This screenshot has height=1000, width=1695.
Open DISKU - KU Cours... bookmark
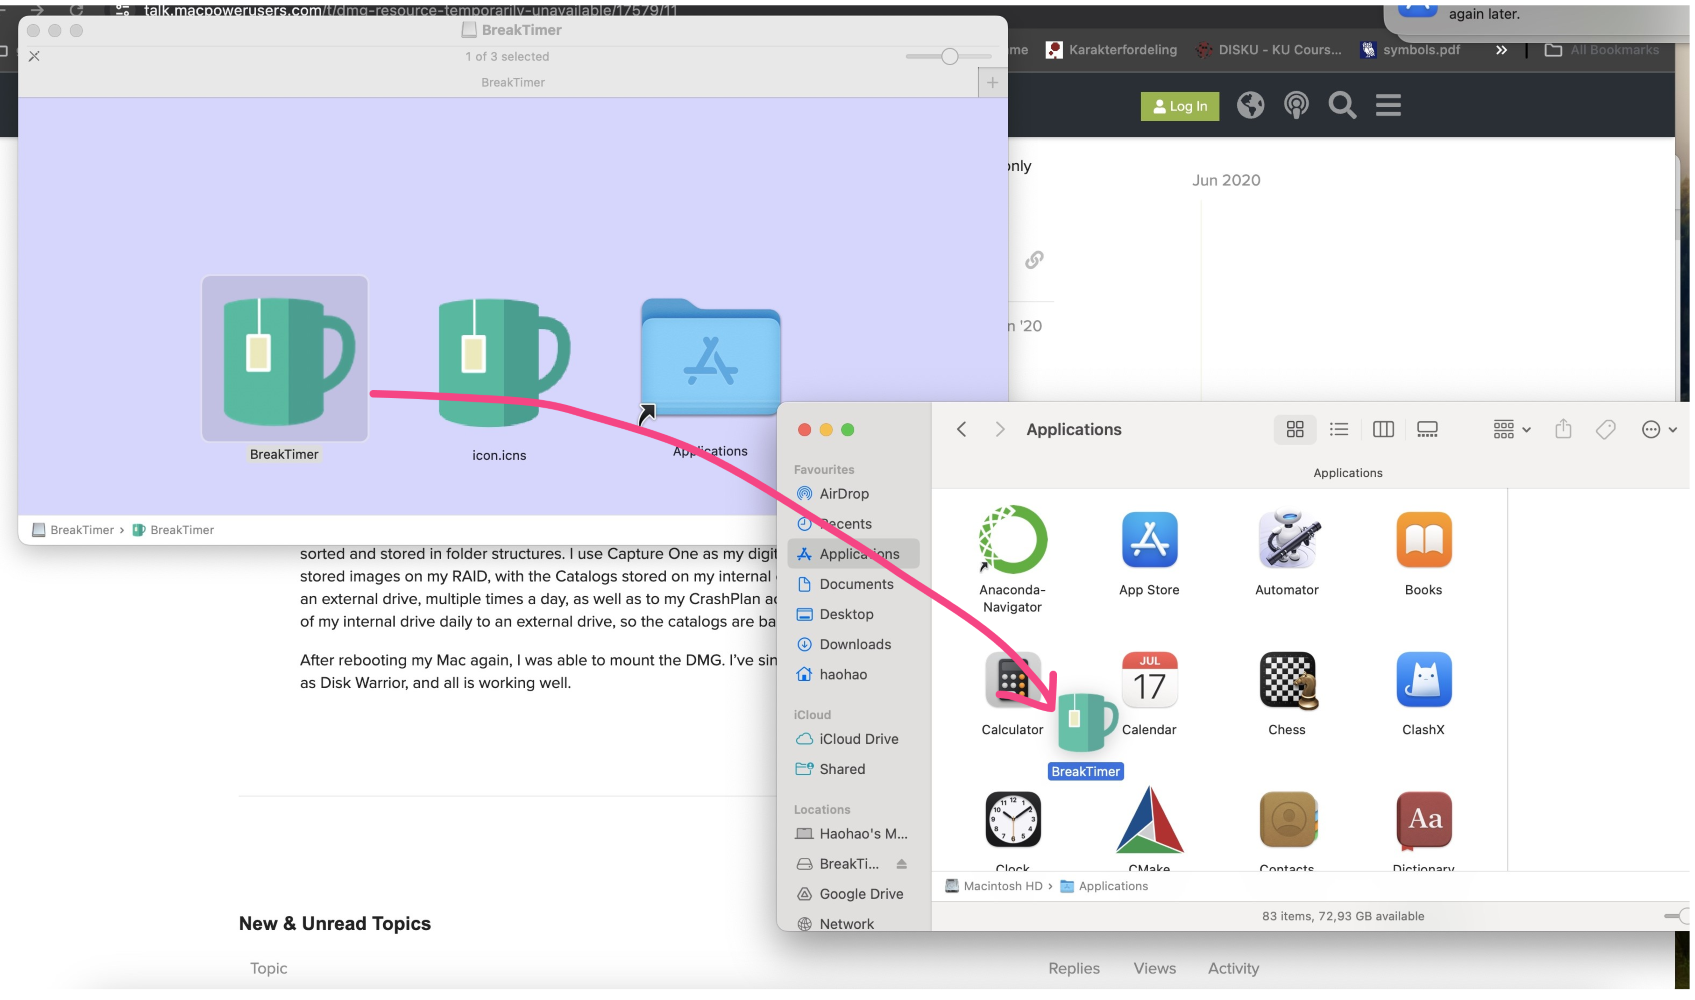click(x=1269, y=50)
